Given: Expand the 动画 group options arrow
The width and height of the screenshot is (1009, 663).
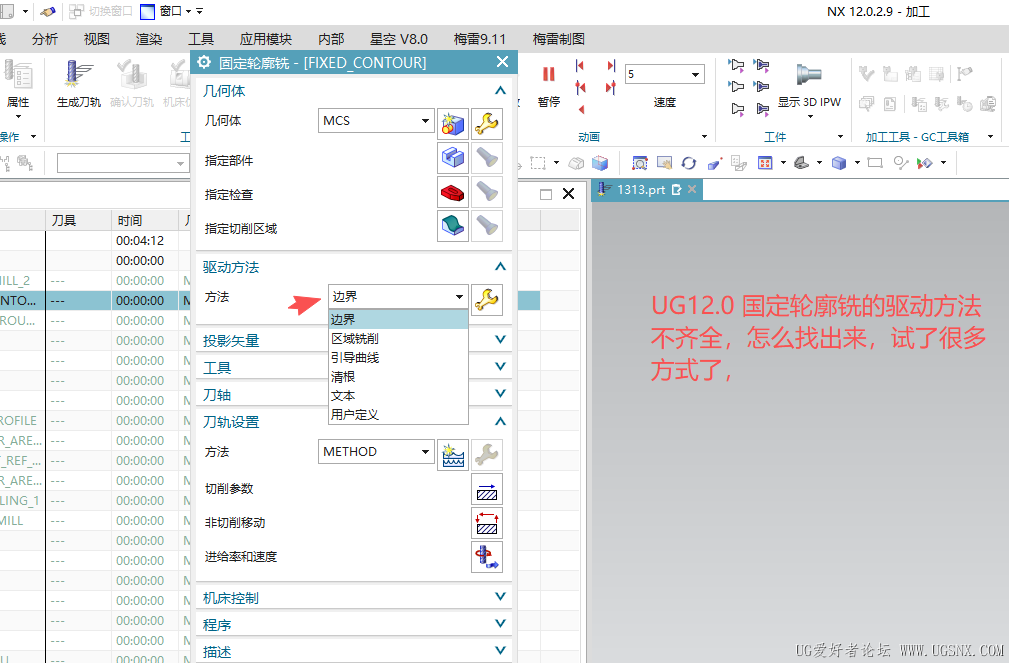Looking at the screenshot, I should pyautogui.click(x=704, y=136).
